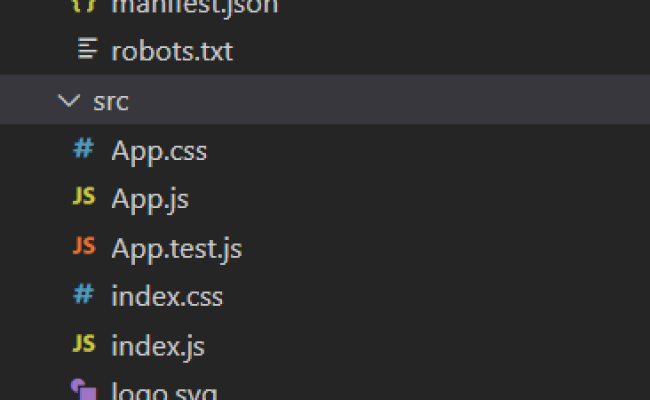650x400 pixels.
Task: Open index.js file
Action: [x=158, y=346]
